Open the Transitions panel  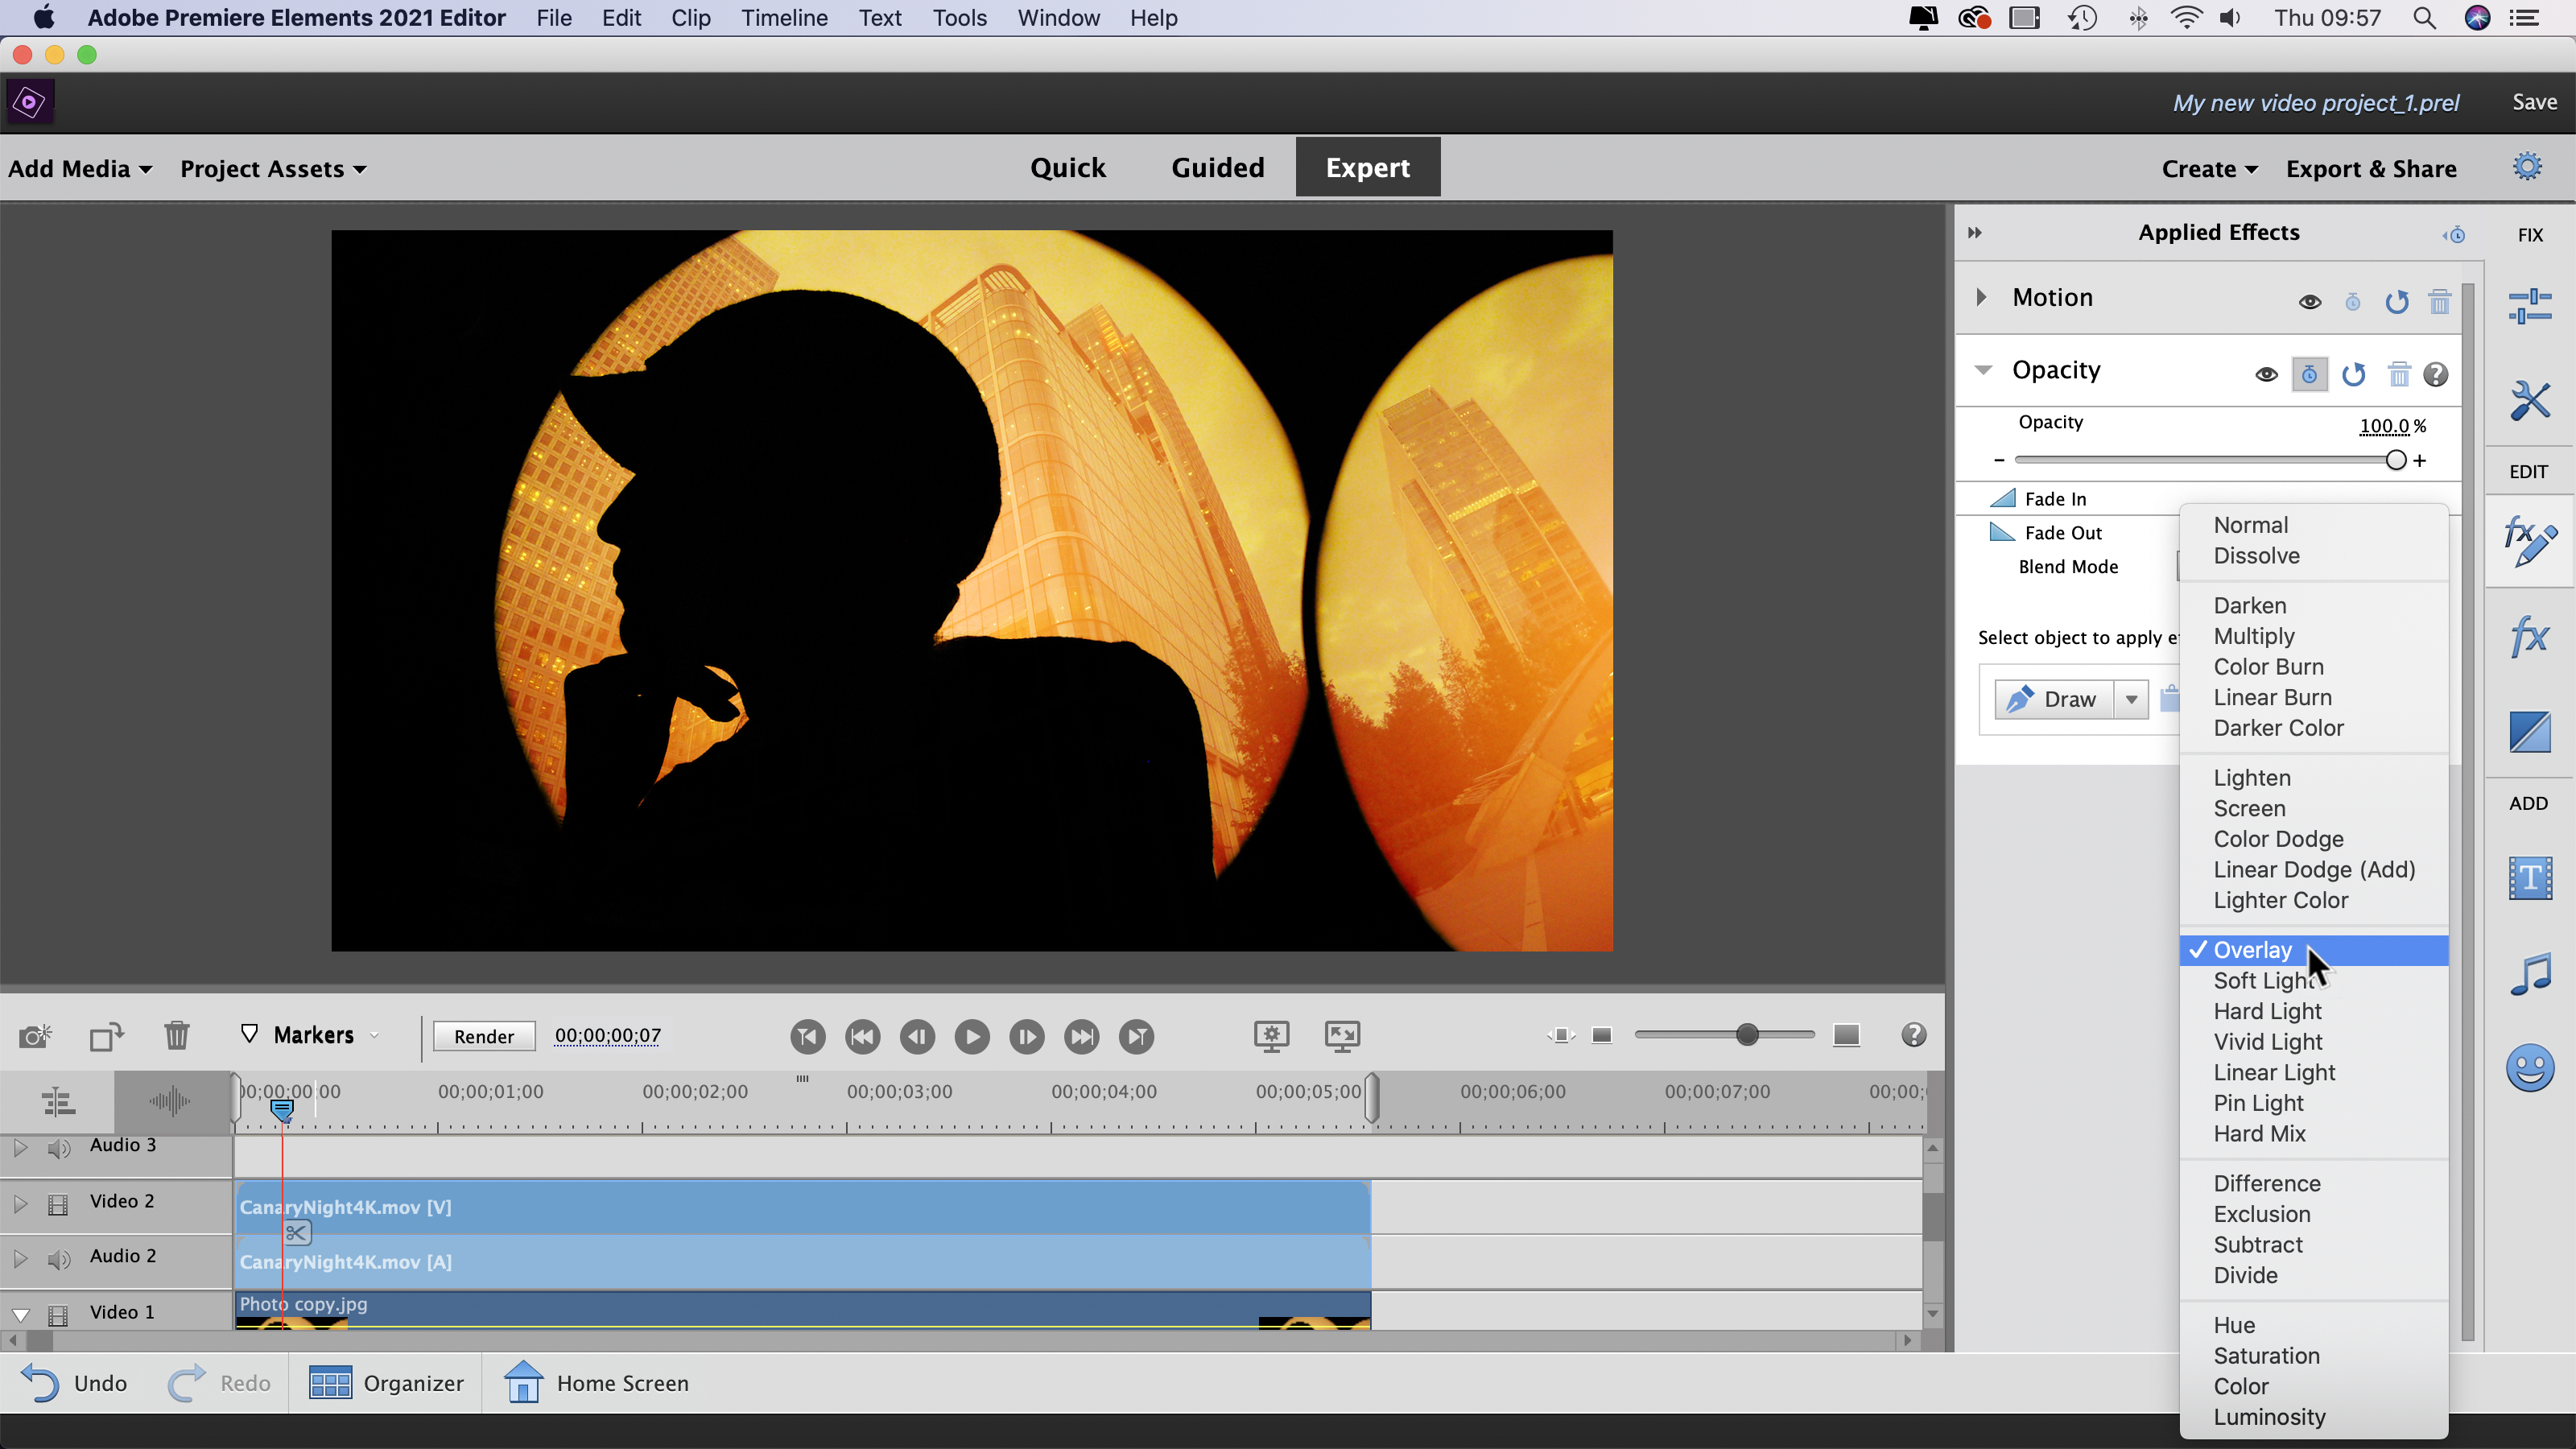pyautogui.click(x=2530, y=732)
